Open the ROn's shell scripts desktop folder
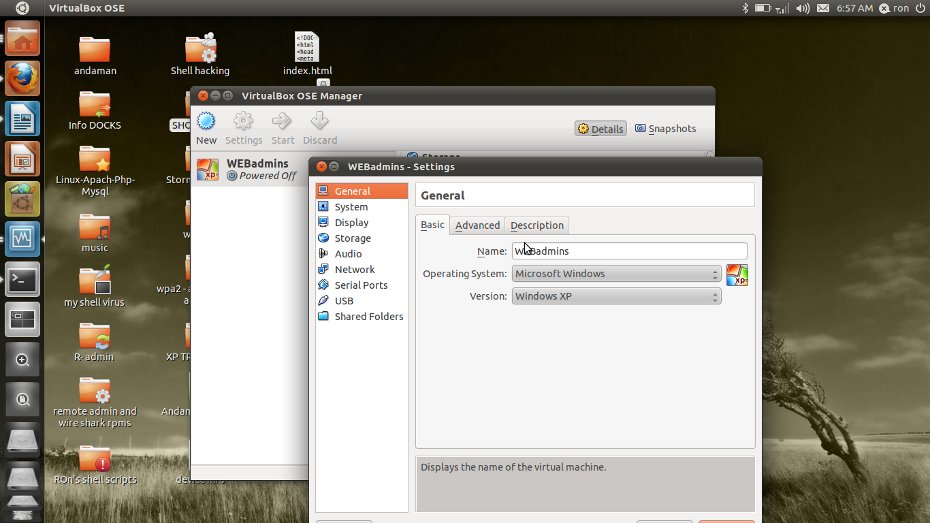 (95, 465)
